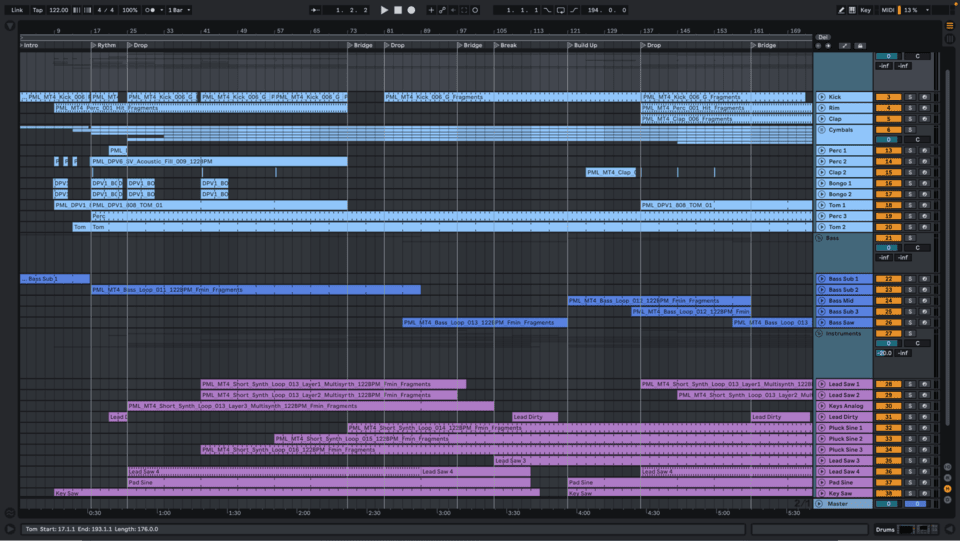The width and height of the screenshot is (960, 541).
Task: Click the Arrangement Record button
Action: tap(411, 10)
